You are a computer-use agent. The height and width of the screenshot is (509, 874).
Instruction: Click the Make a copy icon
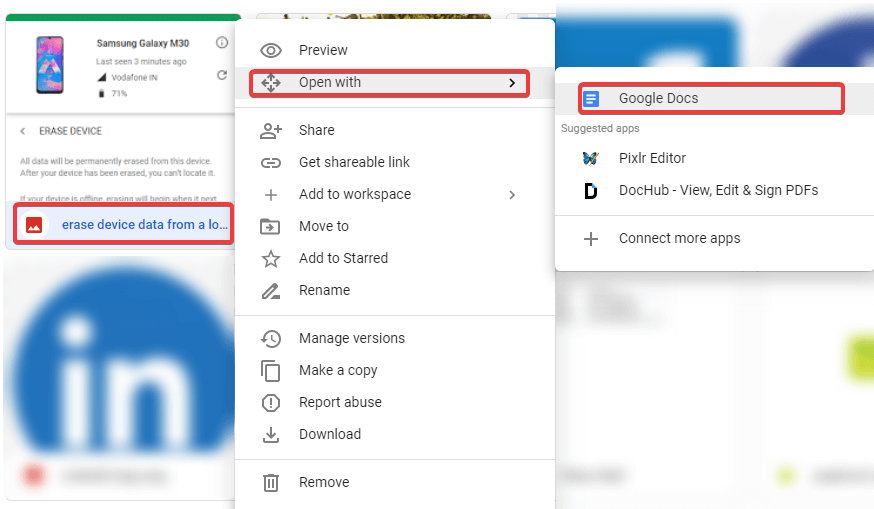click(x=271, y=371)
